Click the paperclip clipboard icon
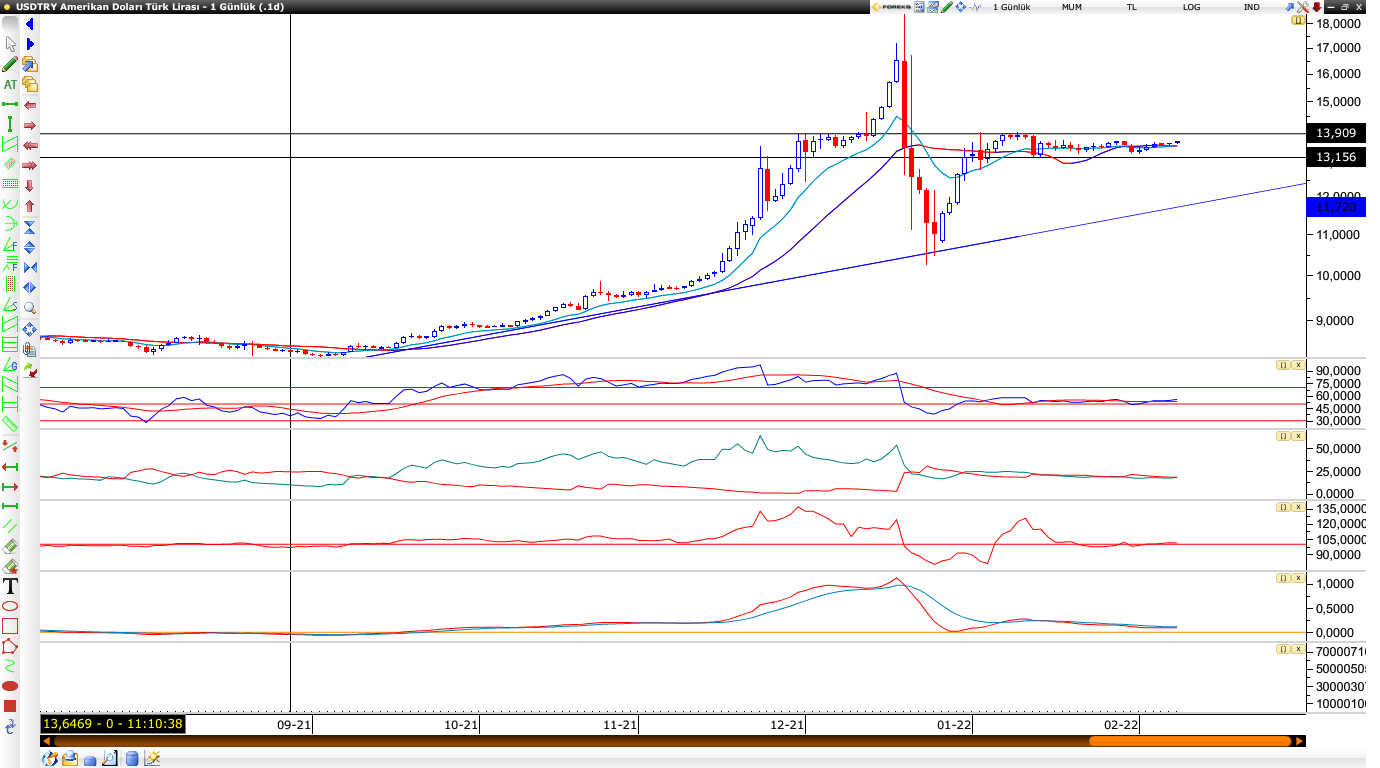This screenshot has height=768, width=1380. [30, 349]
